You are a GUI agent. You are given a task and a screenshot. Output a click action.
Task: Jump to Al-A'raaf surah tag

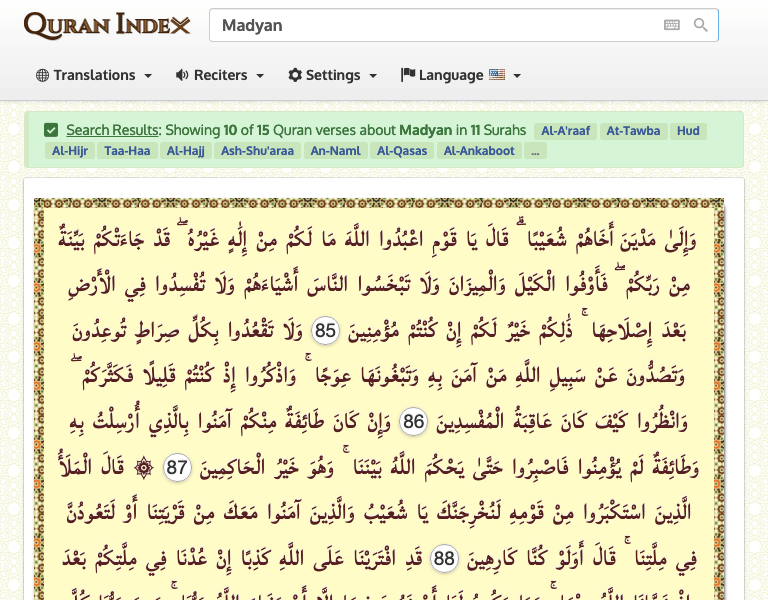[565, 131]
